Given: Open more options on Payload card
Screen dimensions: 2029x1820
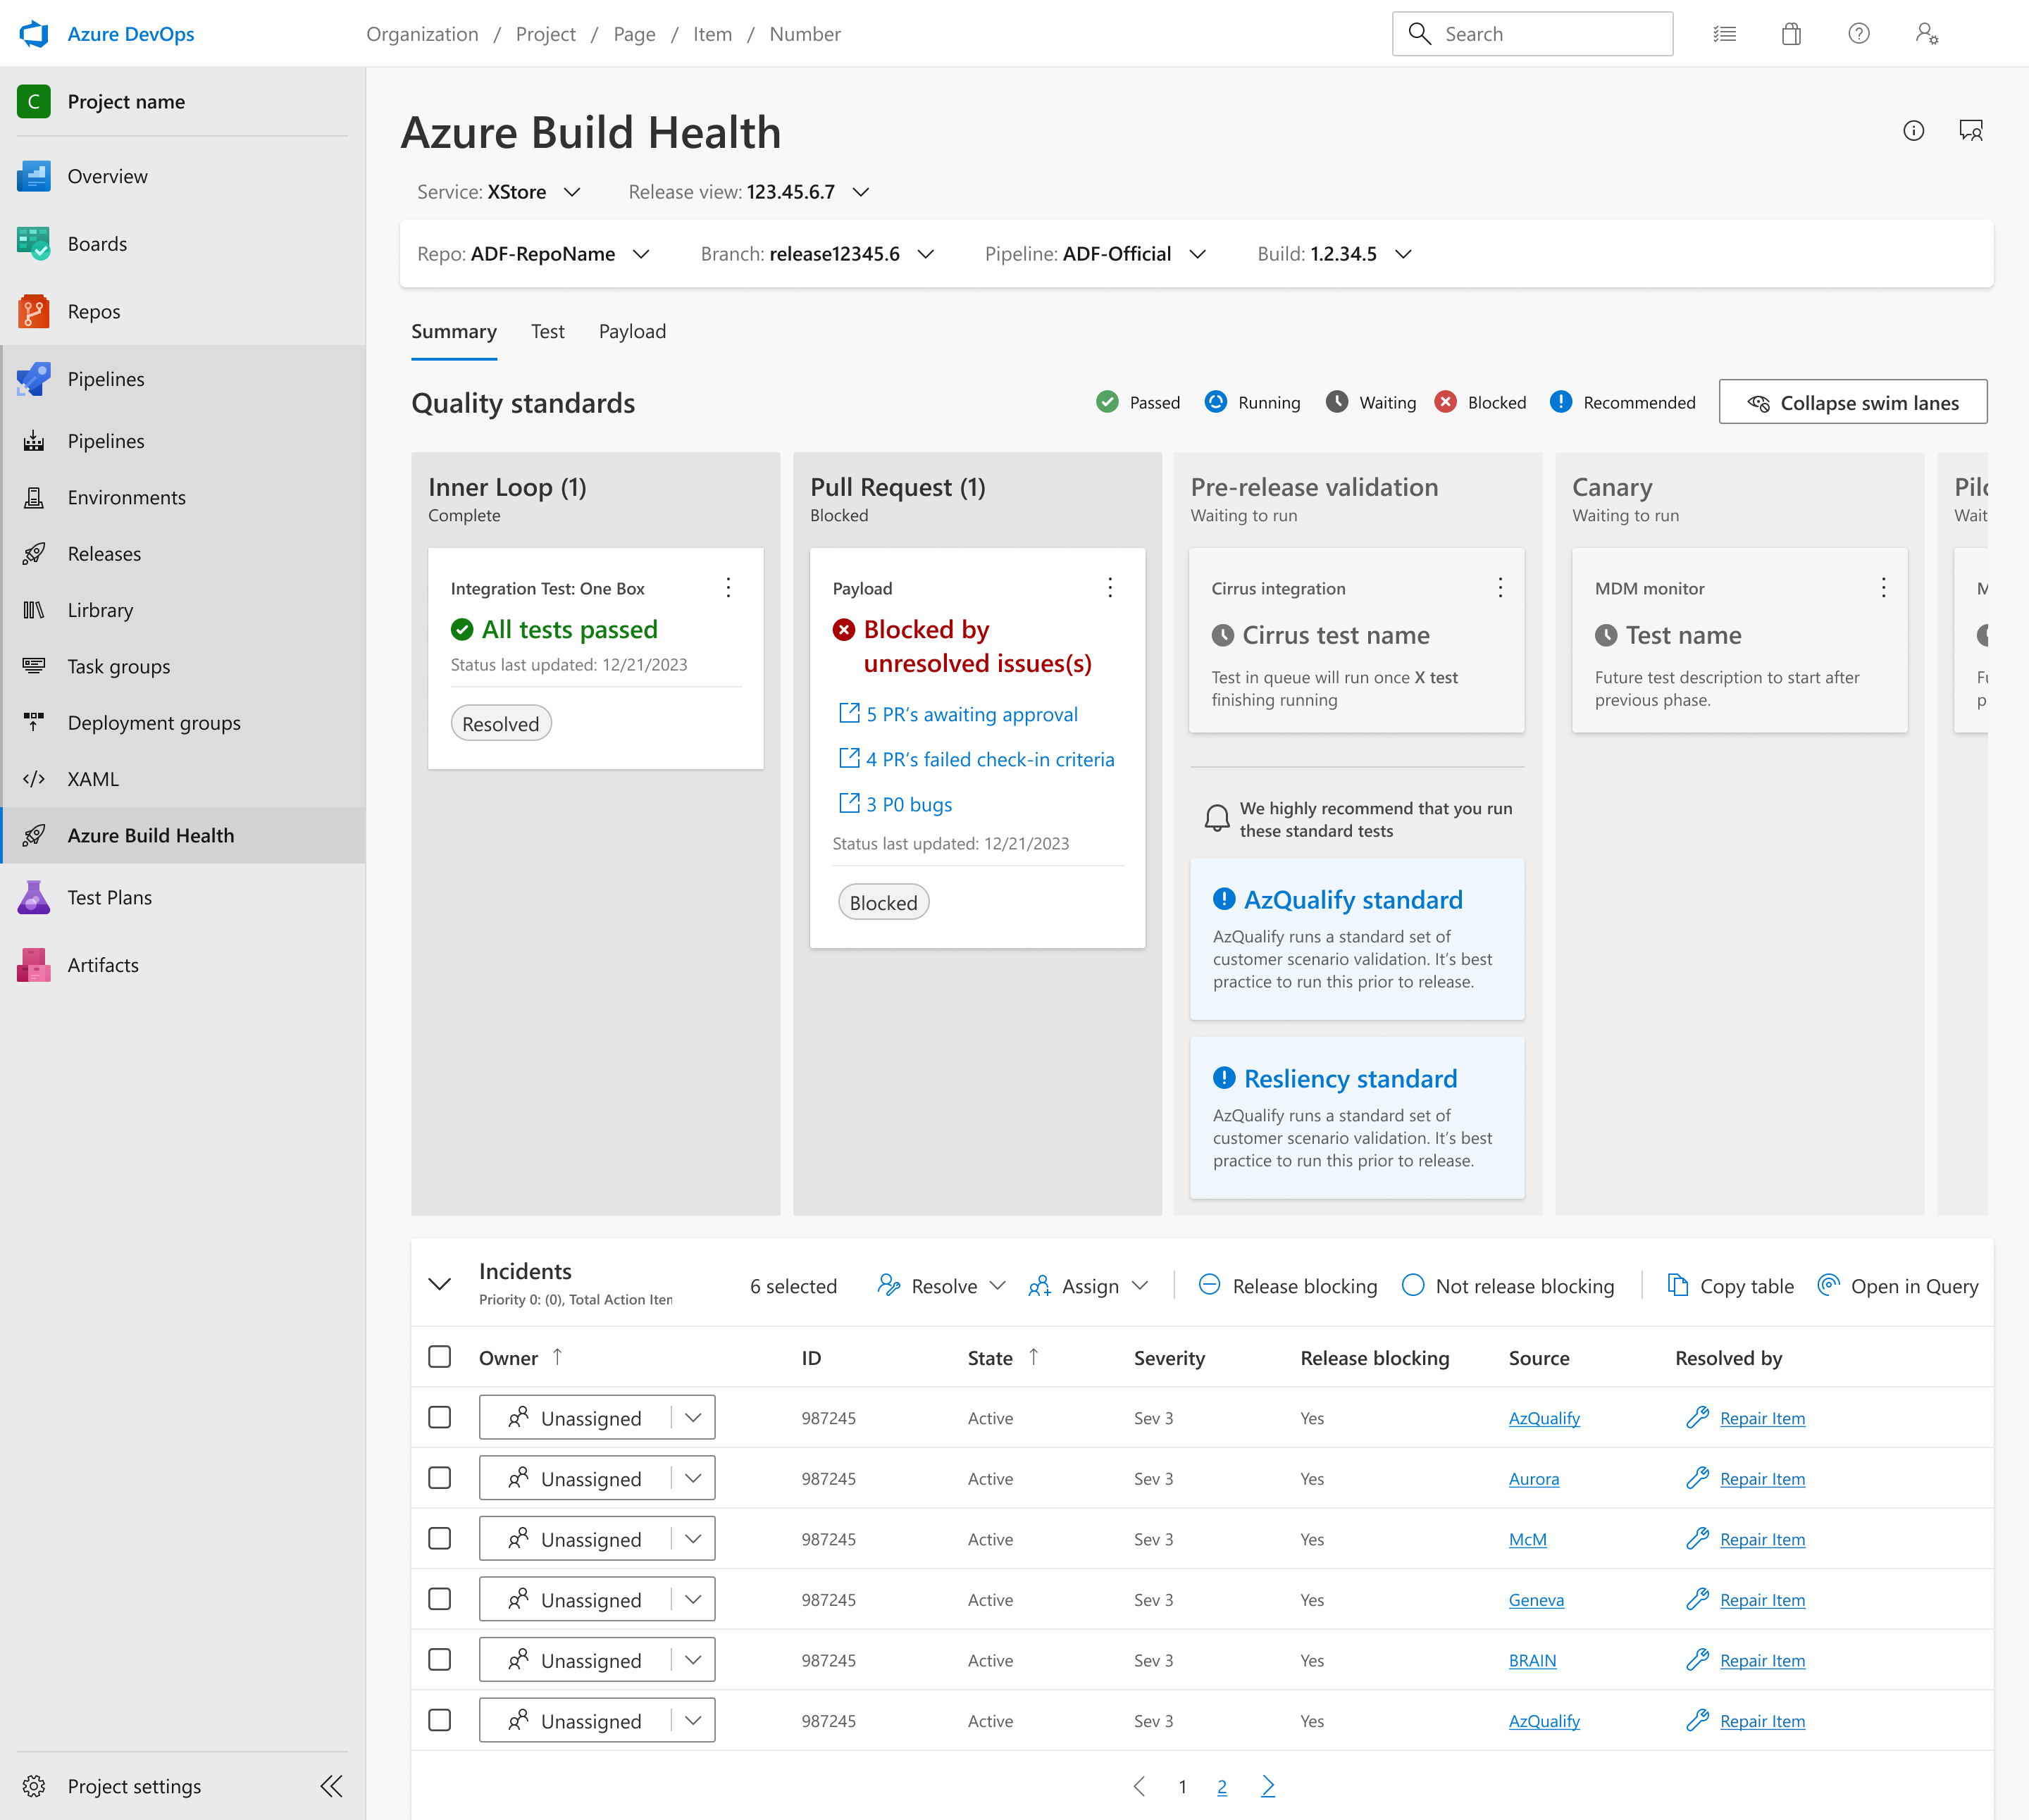Looking at the screenshot, I should (x=1109, y=588).
